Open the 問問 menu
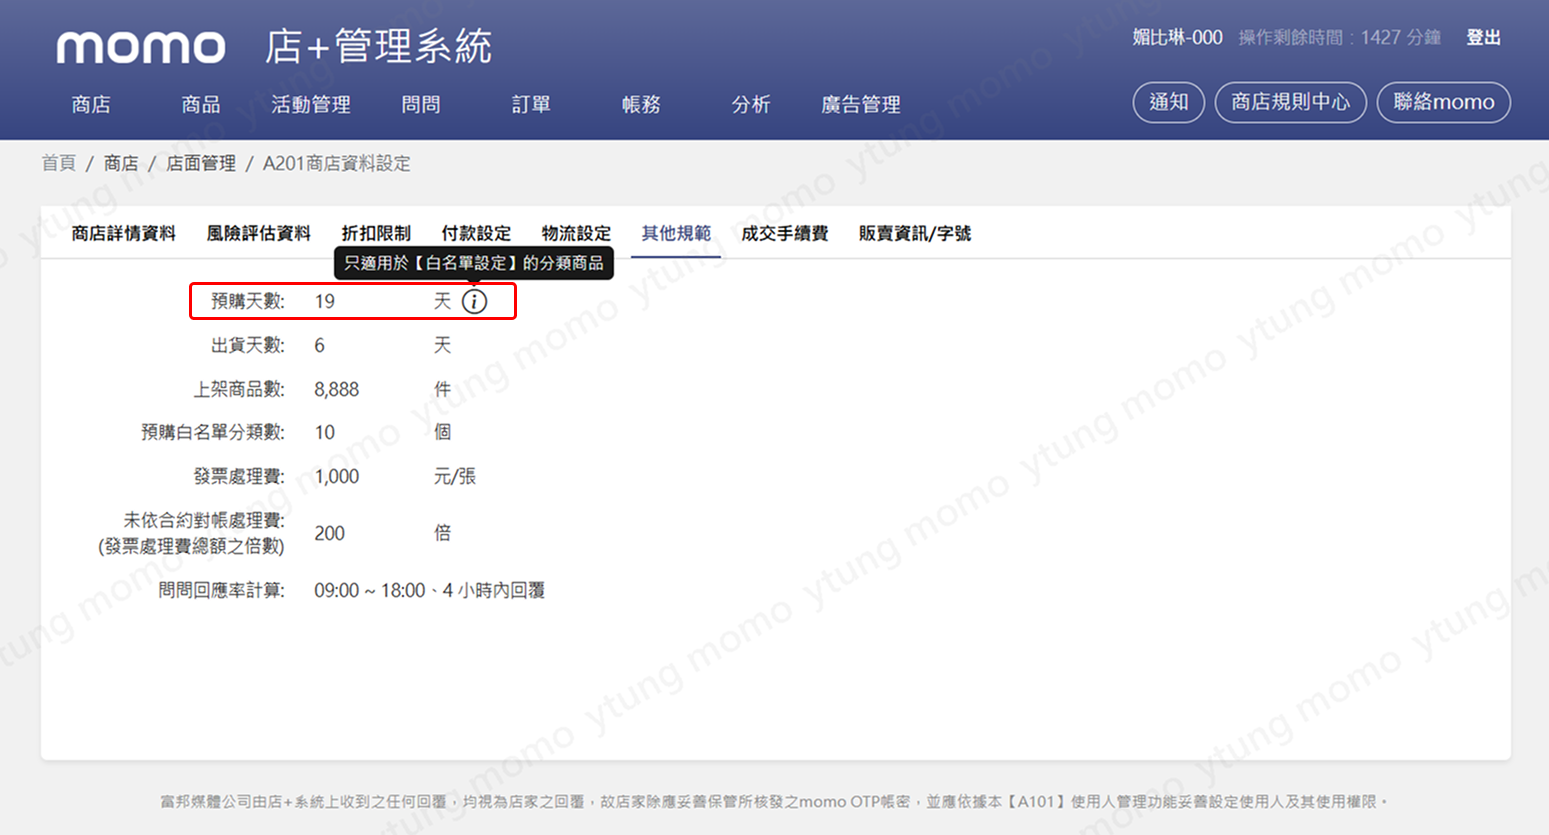This screenshot has width=1549, height=835. pos(421,104)
